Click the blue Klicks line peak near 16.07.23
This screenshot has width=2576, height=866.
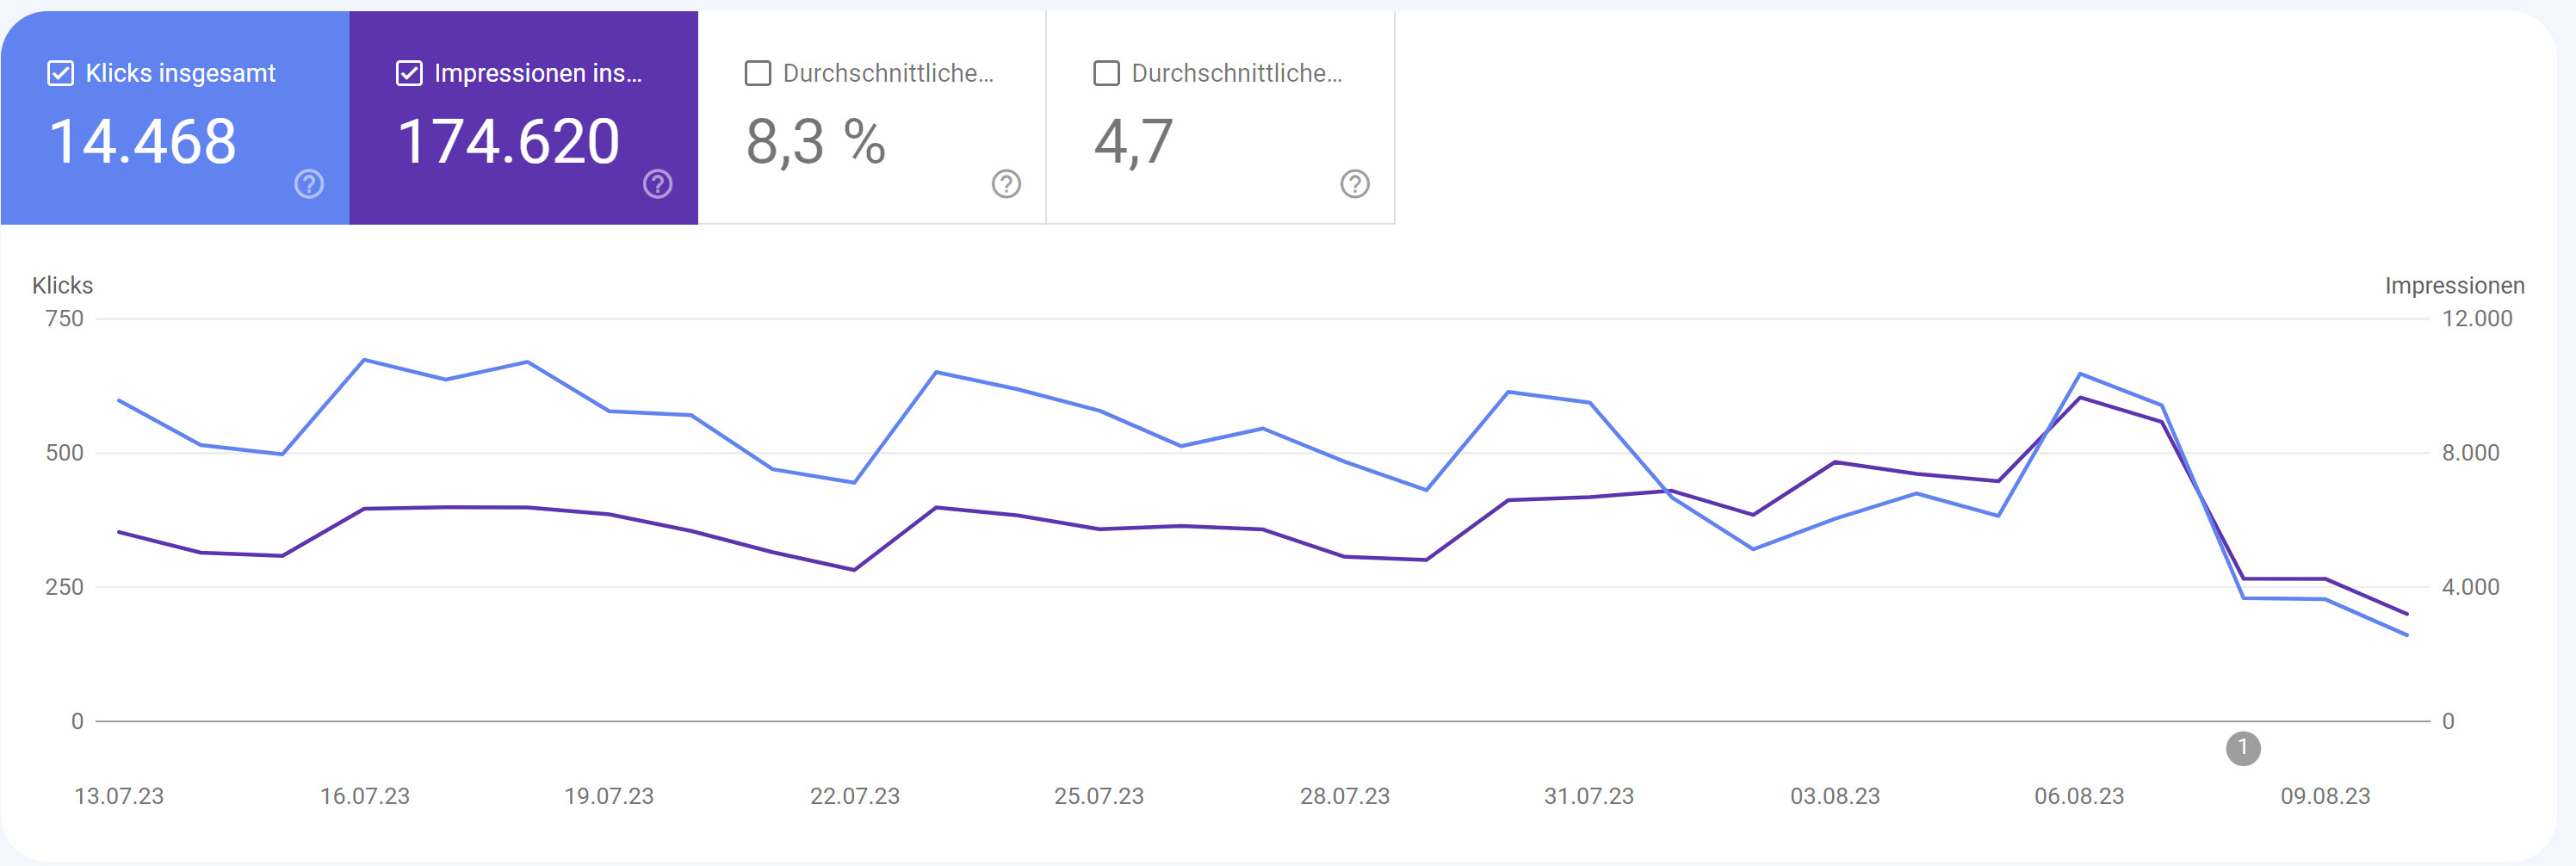click(x=365, y=358)
